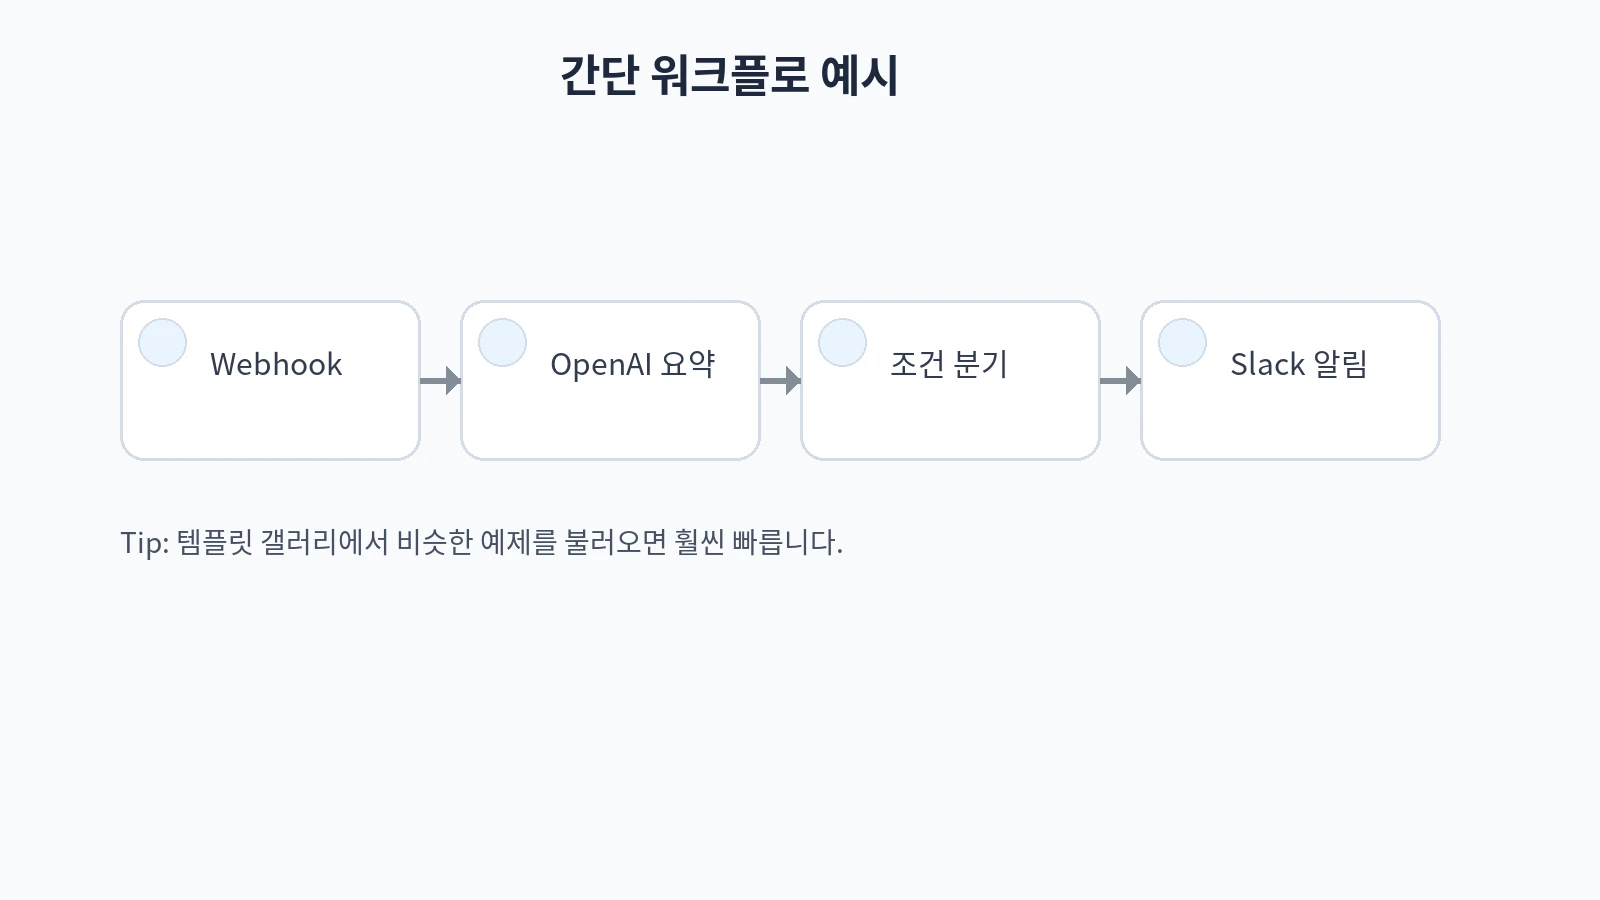Click the OpenAI 요약 label text
This screenshot has width=1600, height=900.
pos(632,364)
